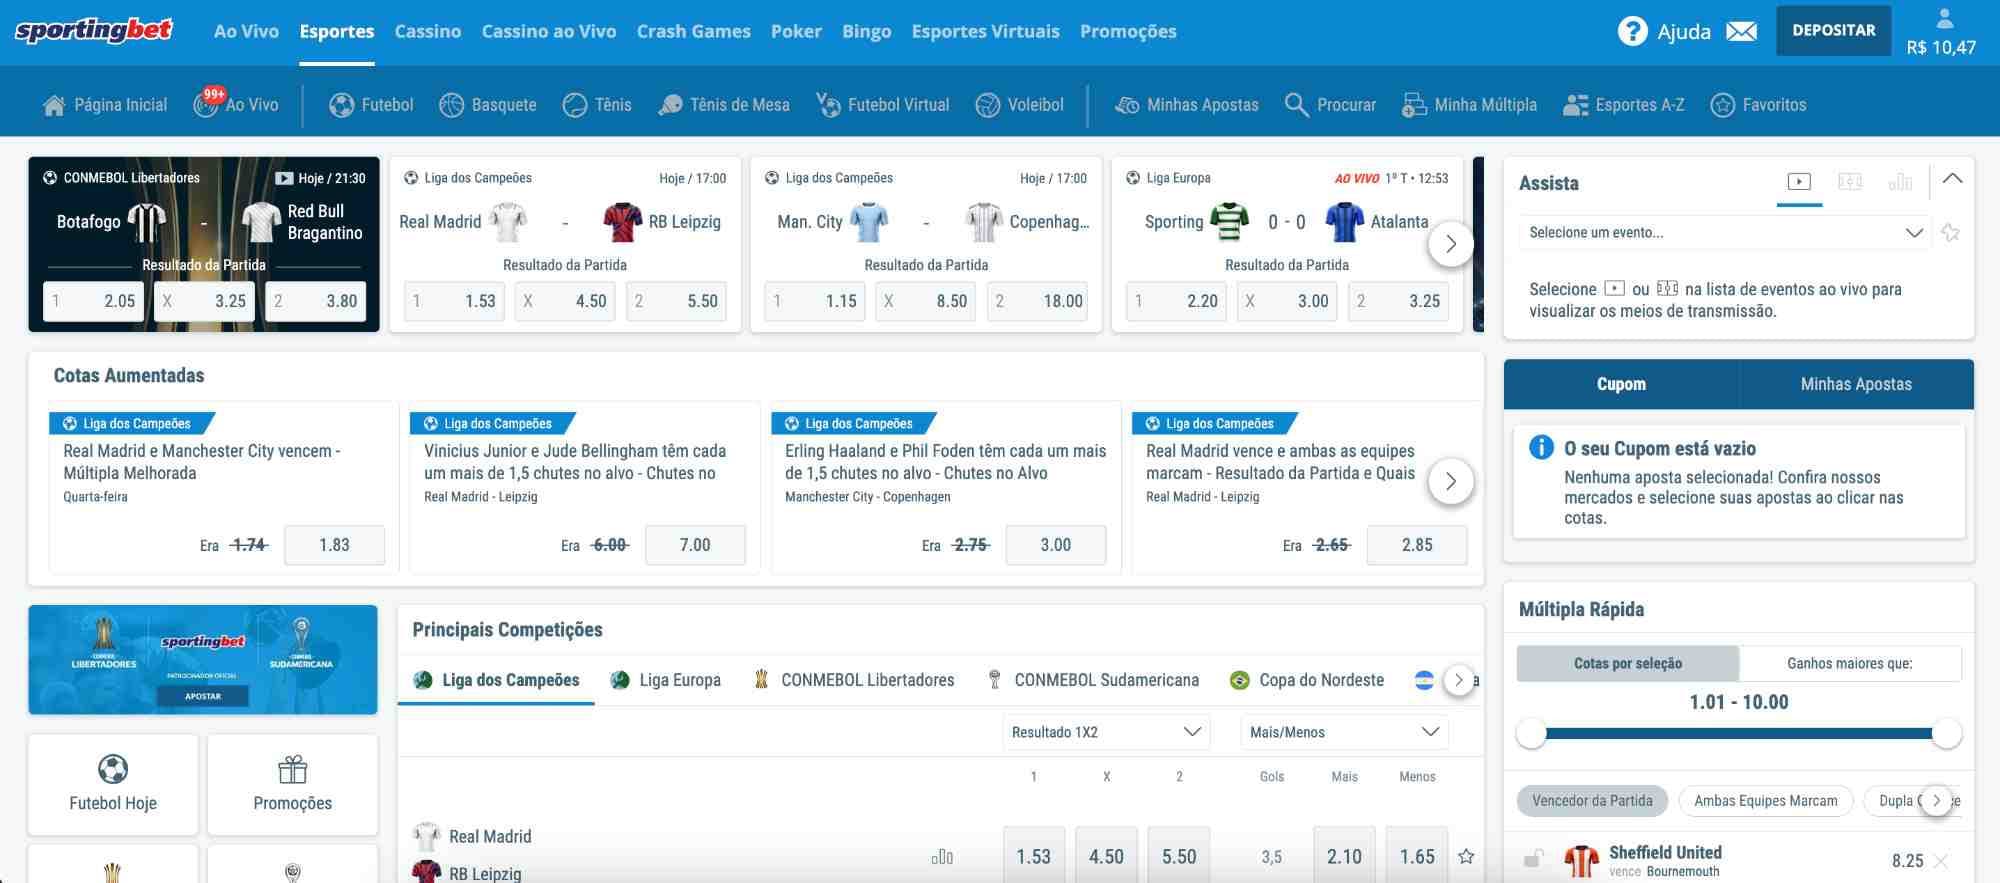The width and height of the screenshot is (2000, 883).
Task: Favorite the selected Assista event star
Action: 1950,233
